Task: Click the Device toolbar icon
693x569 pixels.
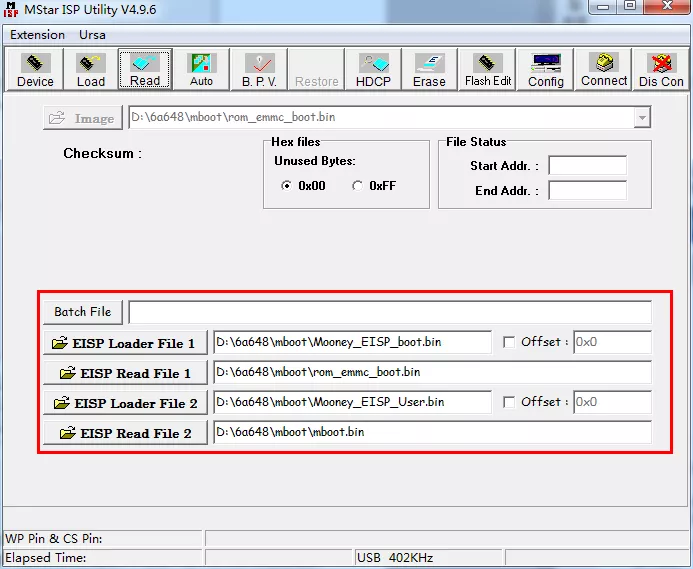Action: tap(35, 70)
